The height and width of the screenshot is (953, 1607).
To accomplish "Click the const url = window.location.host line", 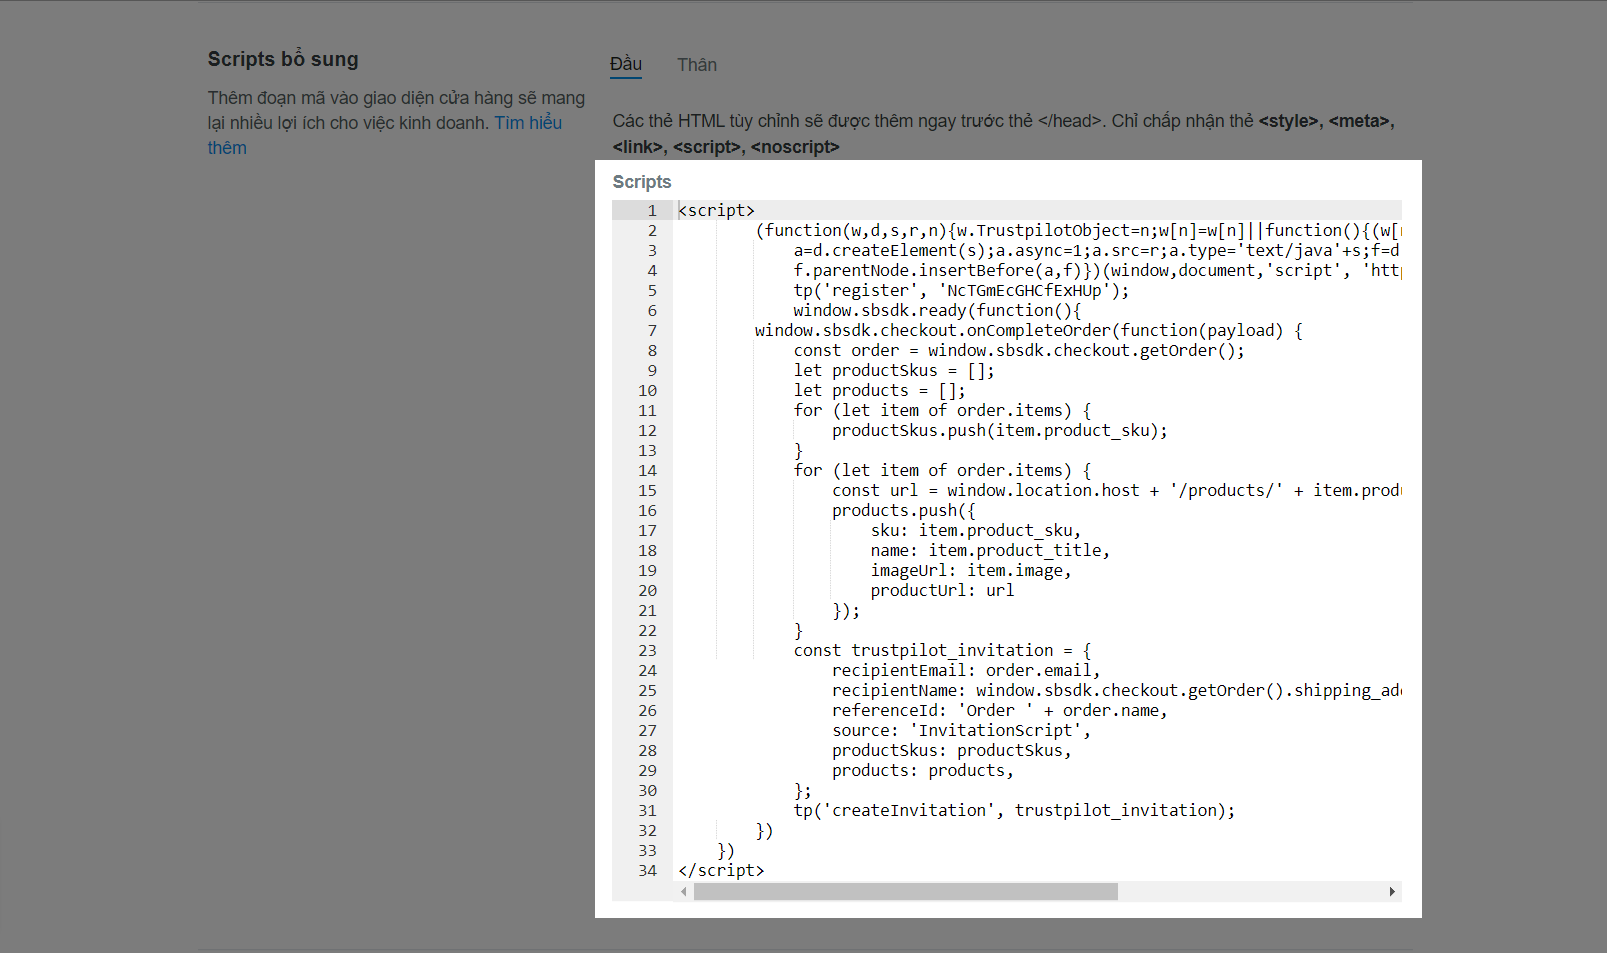I will click(1117, 490).
